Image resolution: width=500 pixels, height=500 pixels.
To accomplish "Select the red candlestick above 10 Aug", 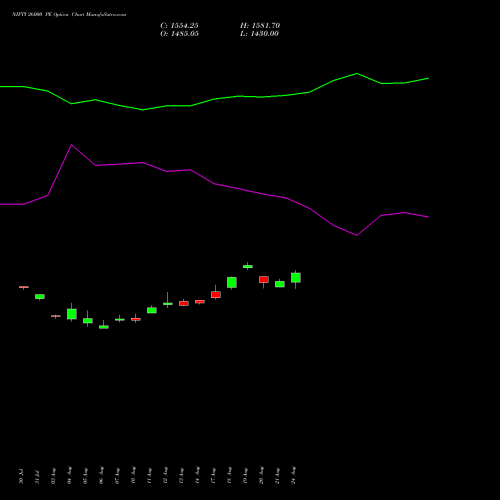I will click(x=136, y=319).
